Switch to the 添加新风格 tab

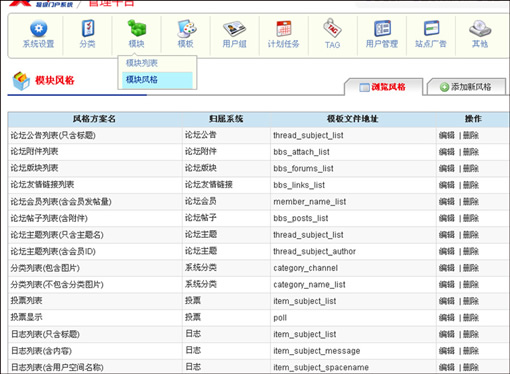pyautogui.click(x=467, y=87)
